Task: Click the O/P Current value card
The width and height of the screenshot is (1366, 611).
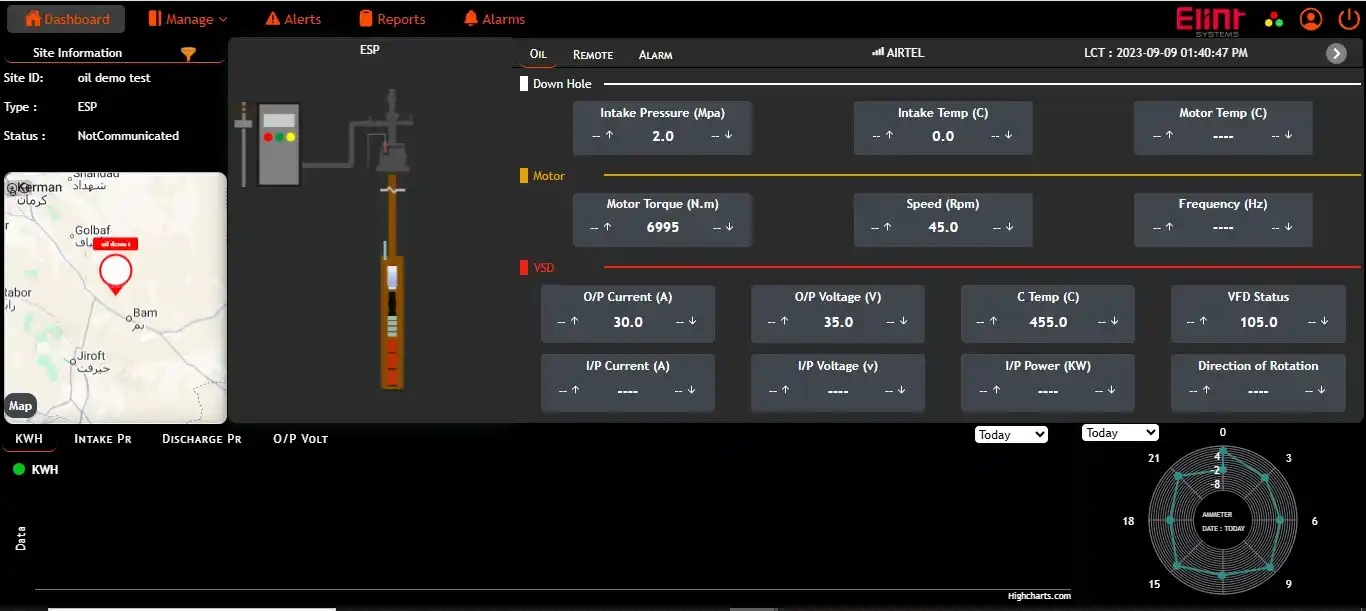Action: 627,311
